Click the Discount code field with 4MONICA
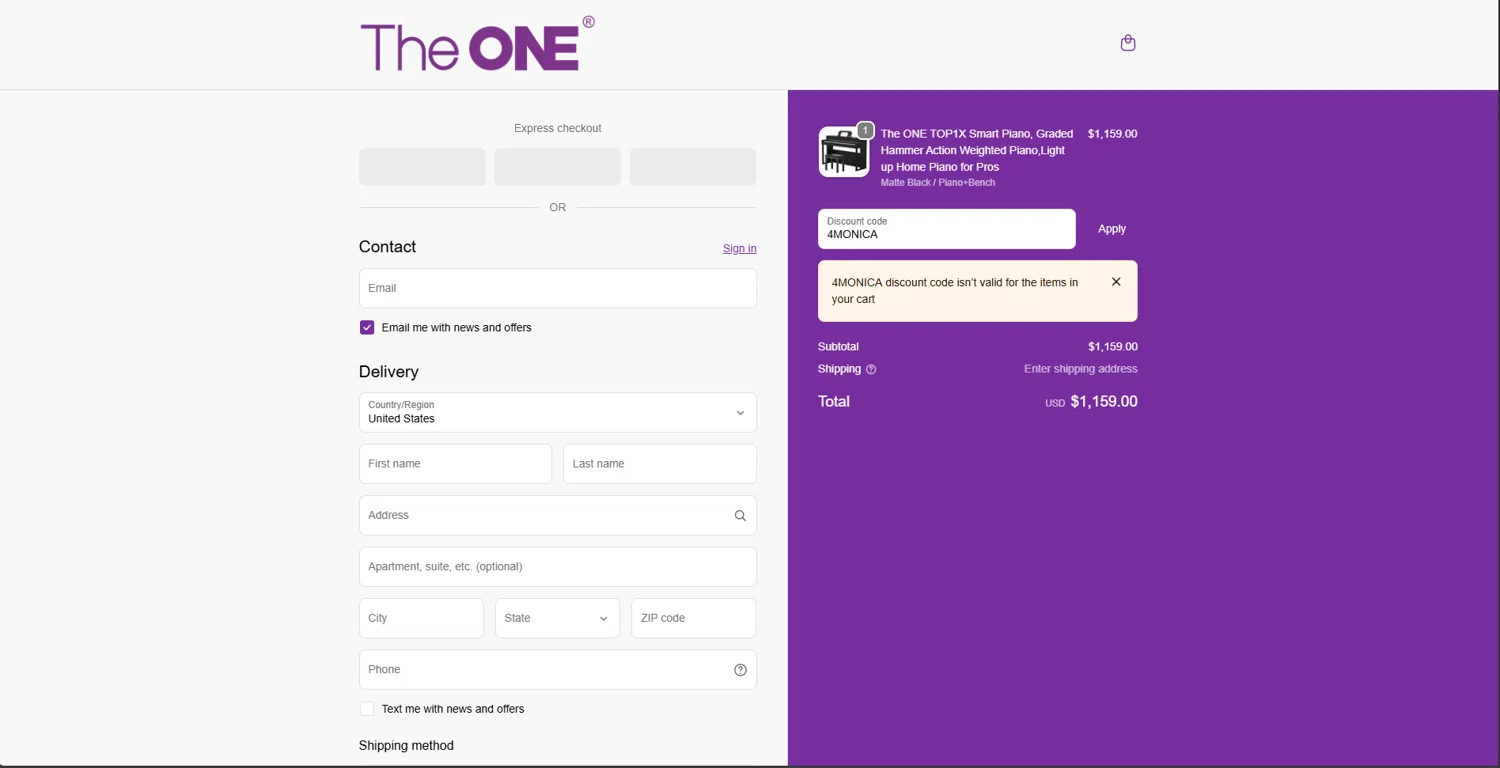 pyautogui.click(x=947, y=229)
